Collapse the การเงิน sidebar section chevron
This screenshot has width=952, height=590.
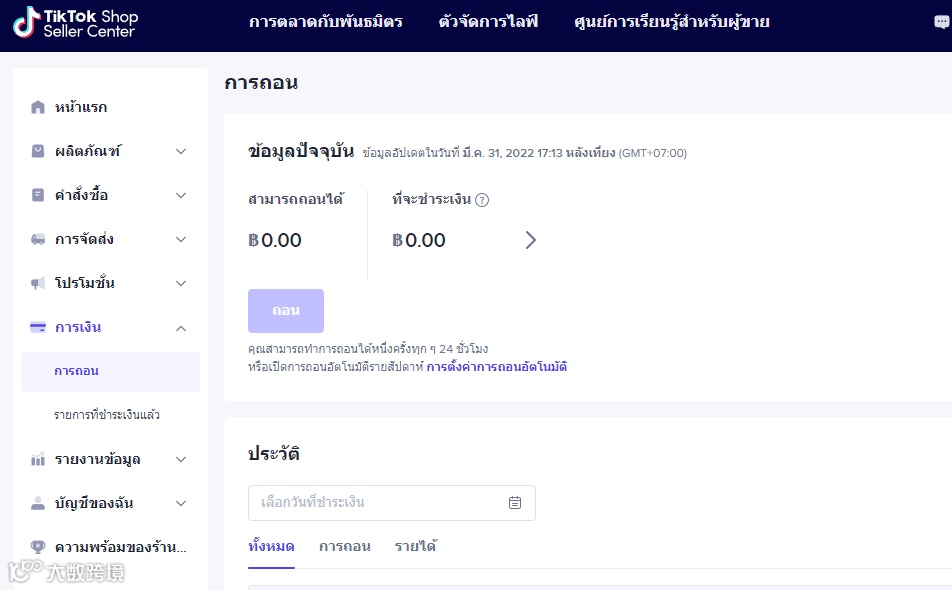click(x=181, y=327)
